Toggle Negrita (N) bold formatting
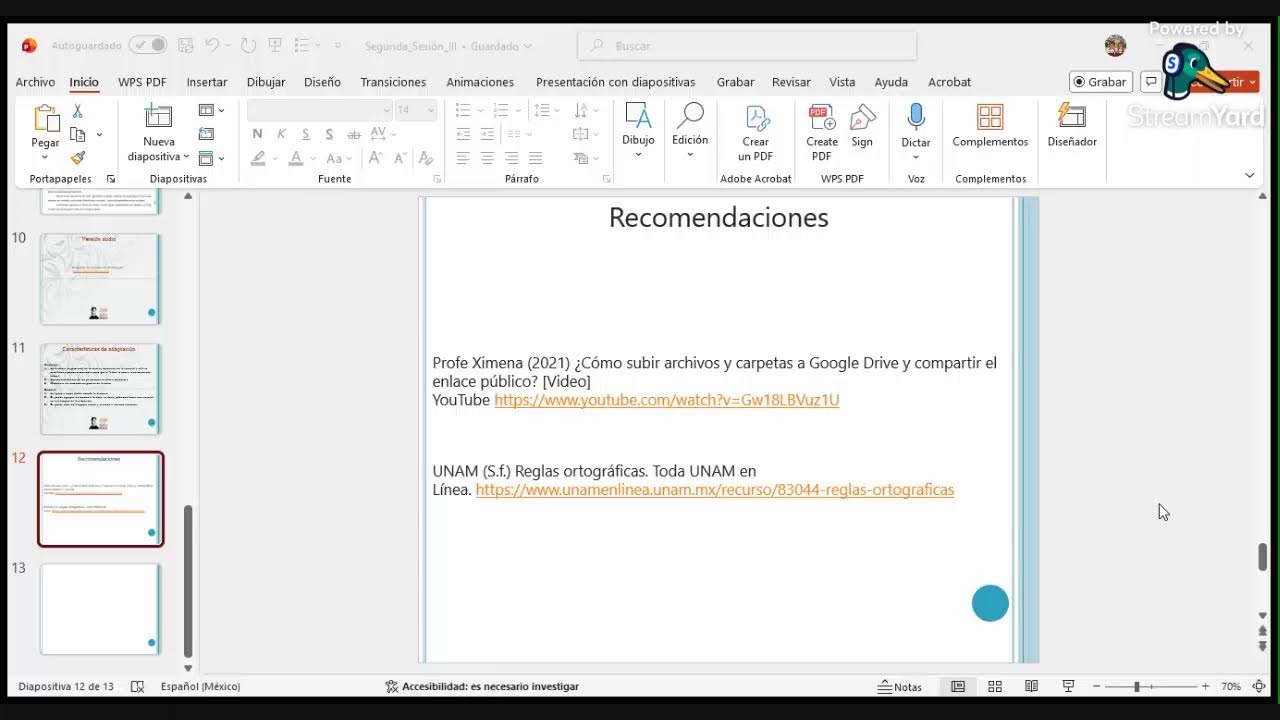Viewport: 1280px width, 720px height. [257, 134]
